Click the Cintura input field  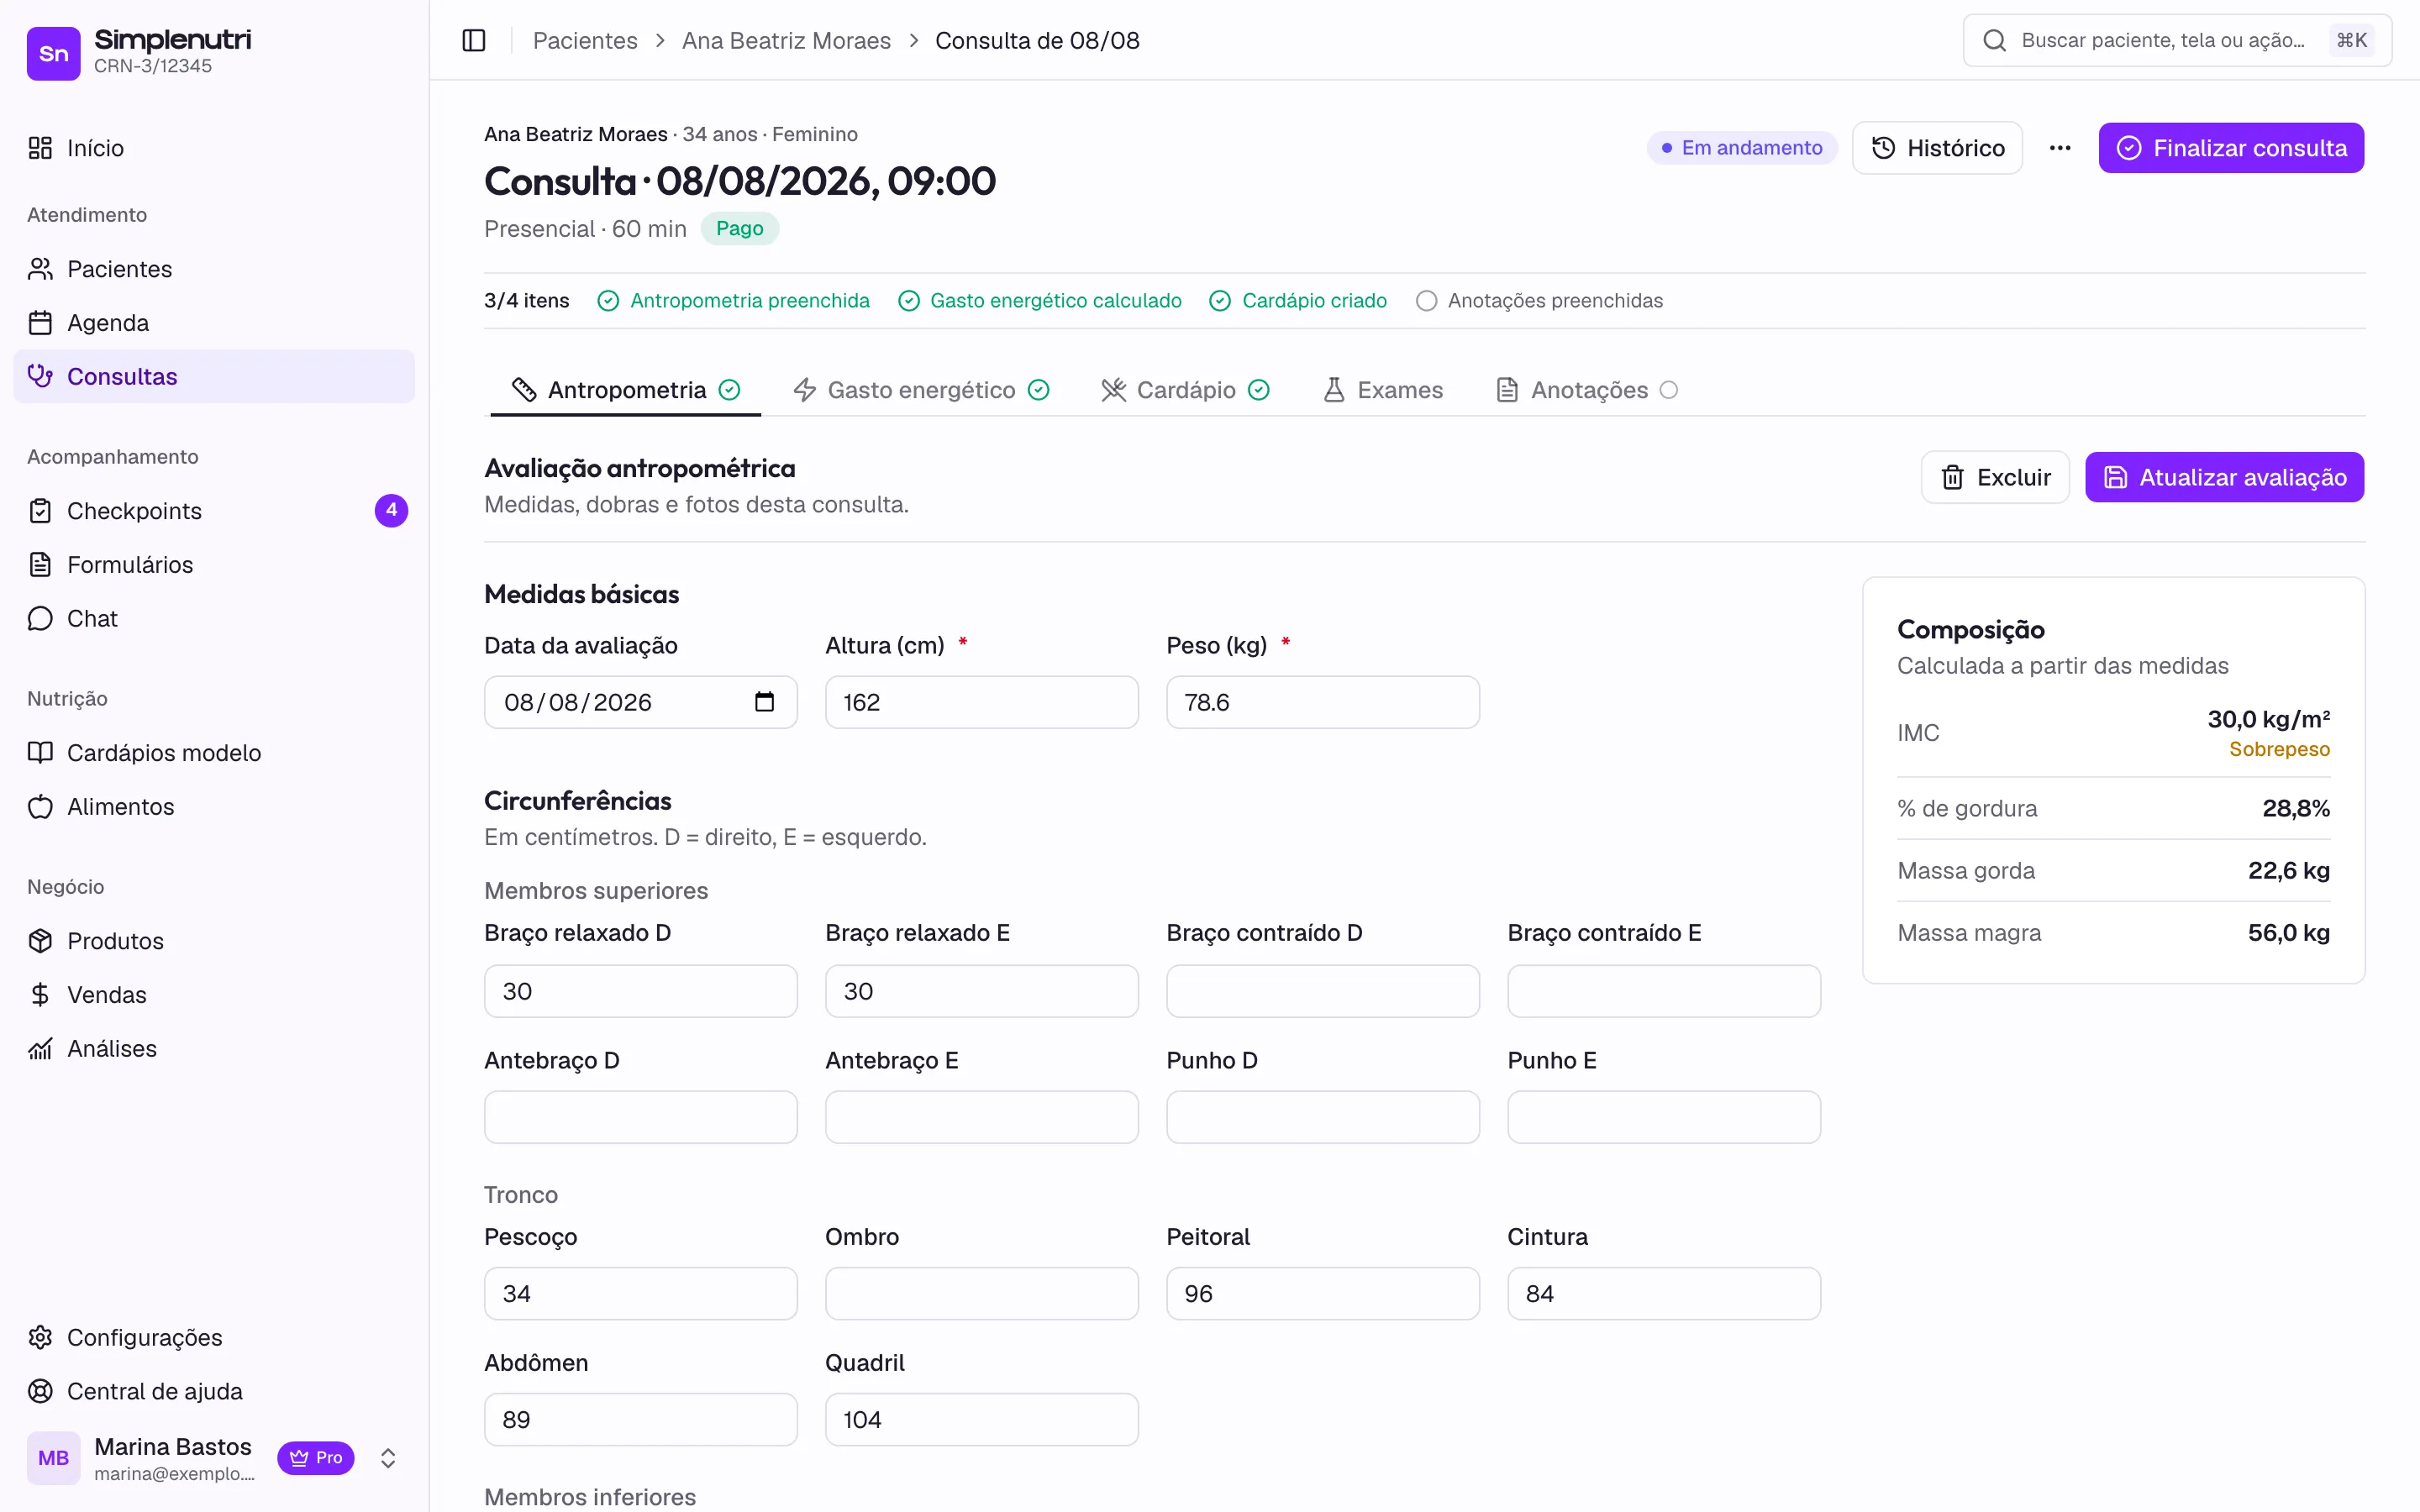click(1663, 1293)
